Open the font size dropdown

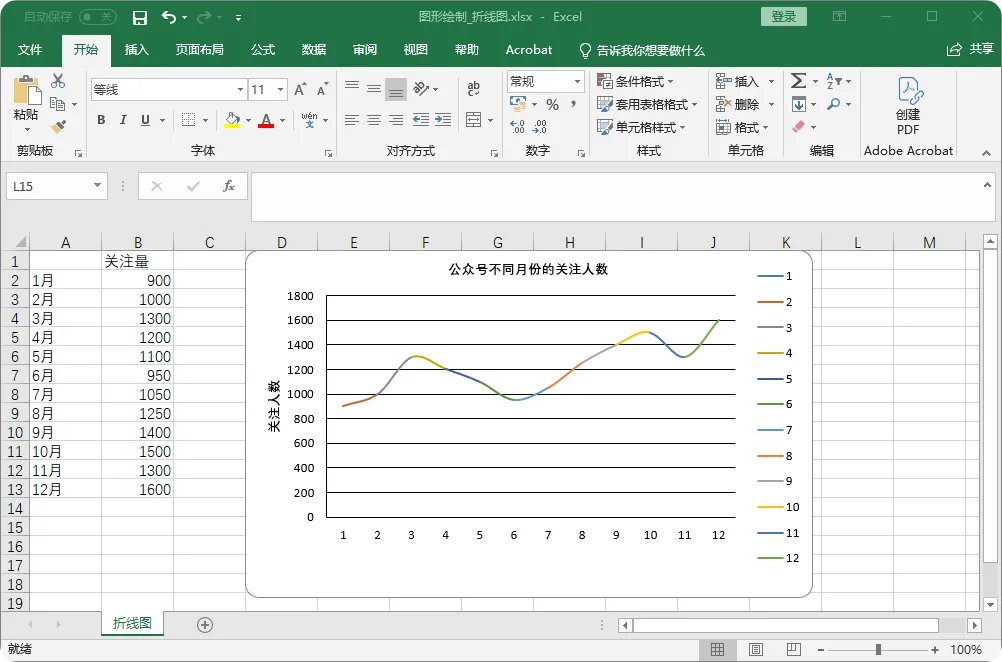[281, 89]
